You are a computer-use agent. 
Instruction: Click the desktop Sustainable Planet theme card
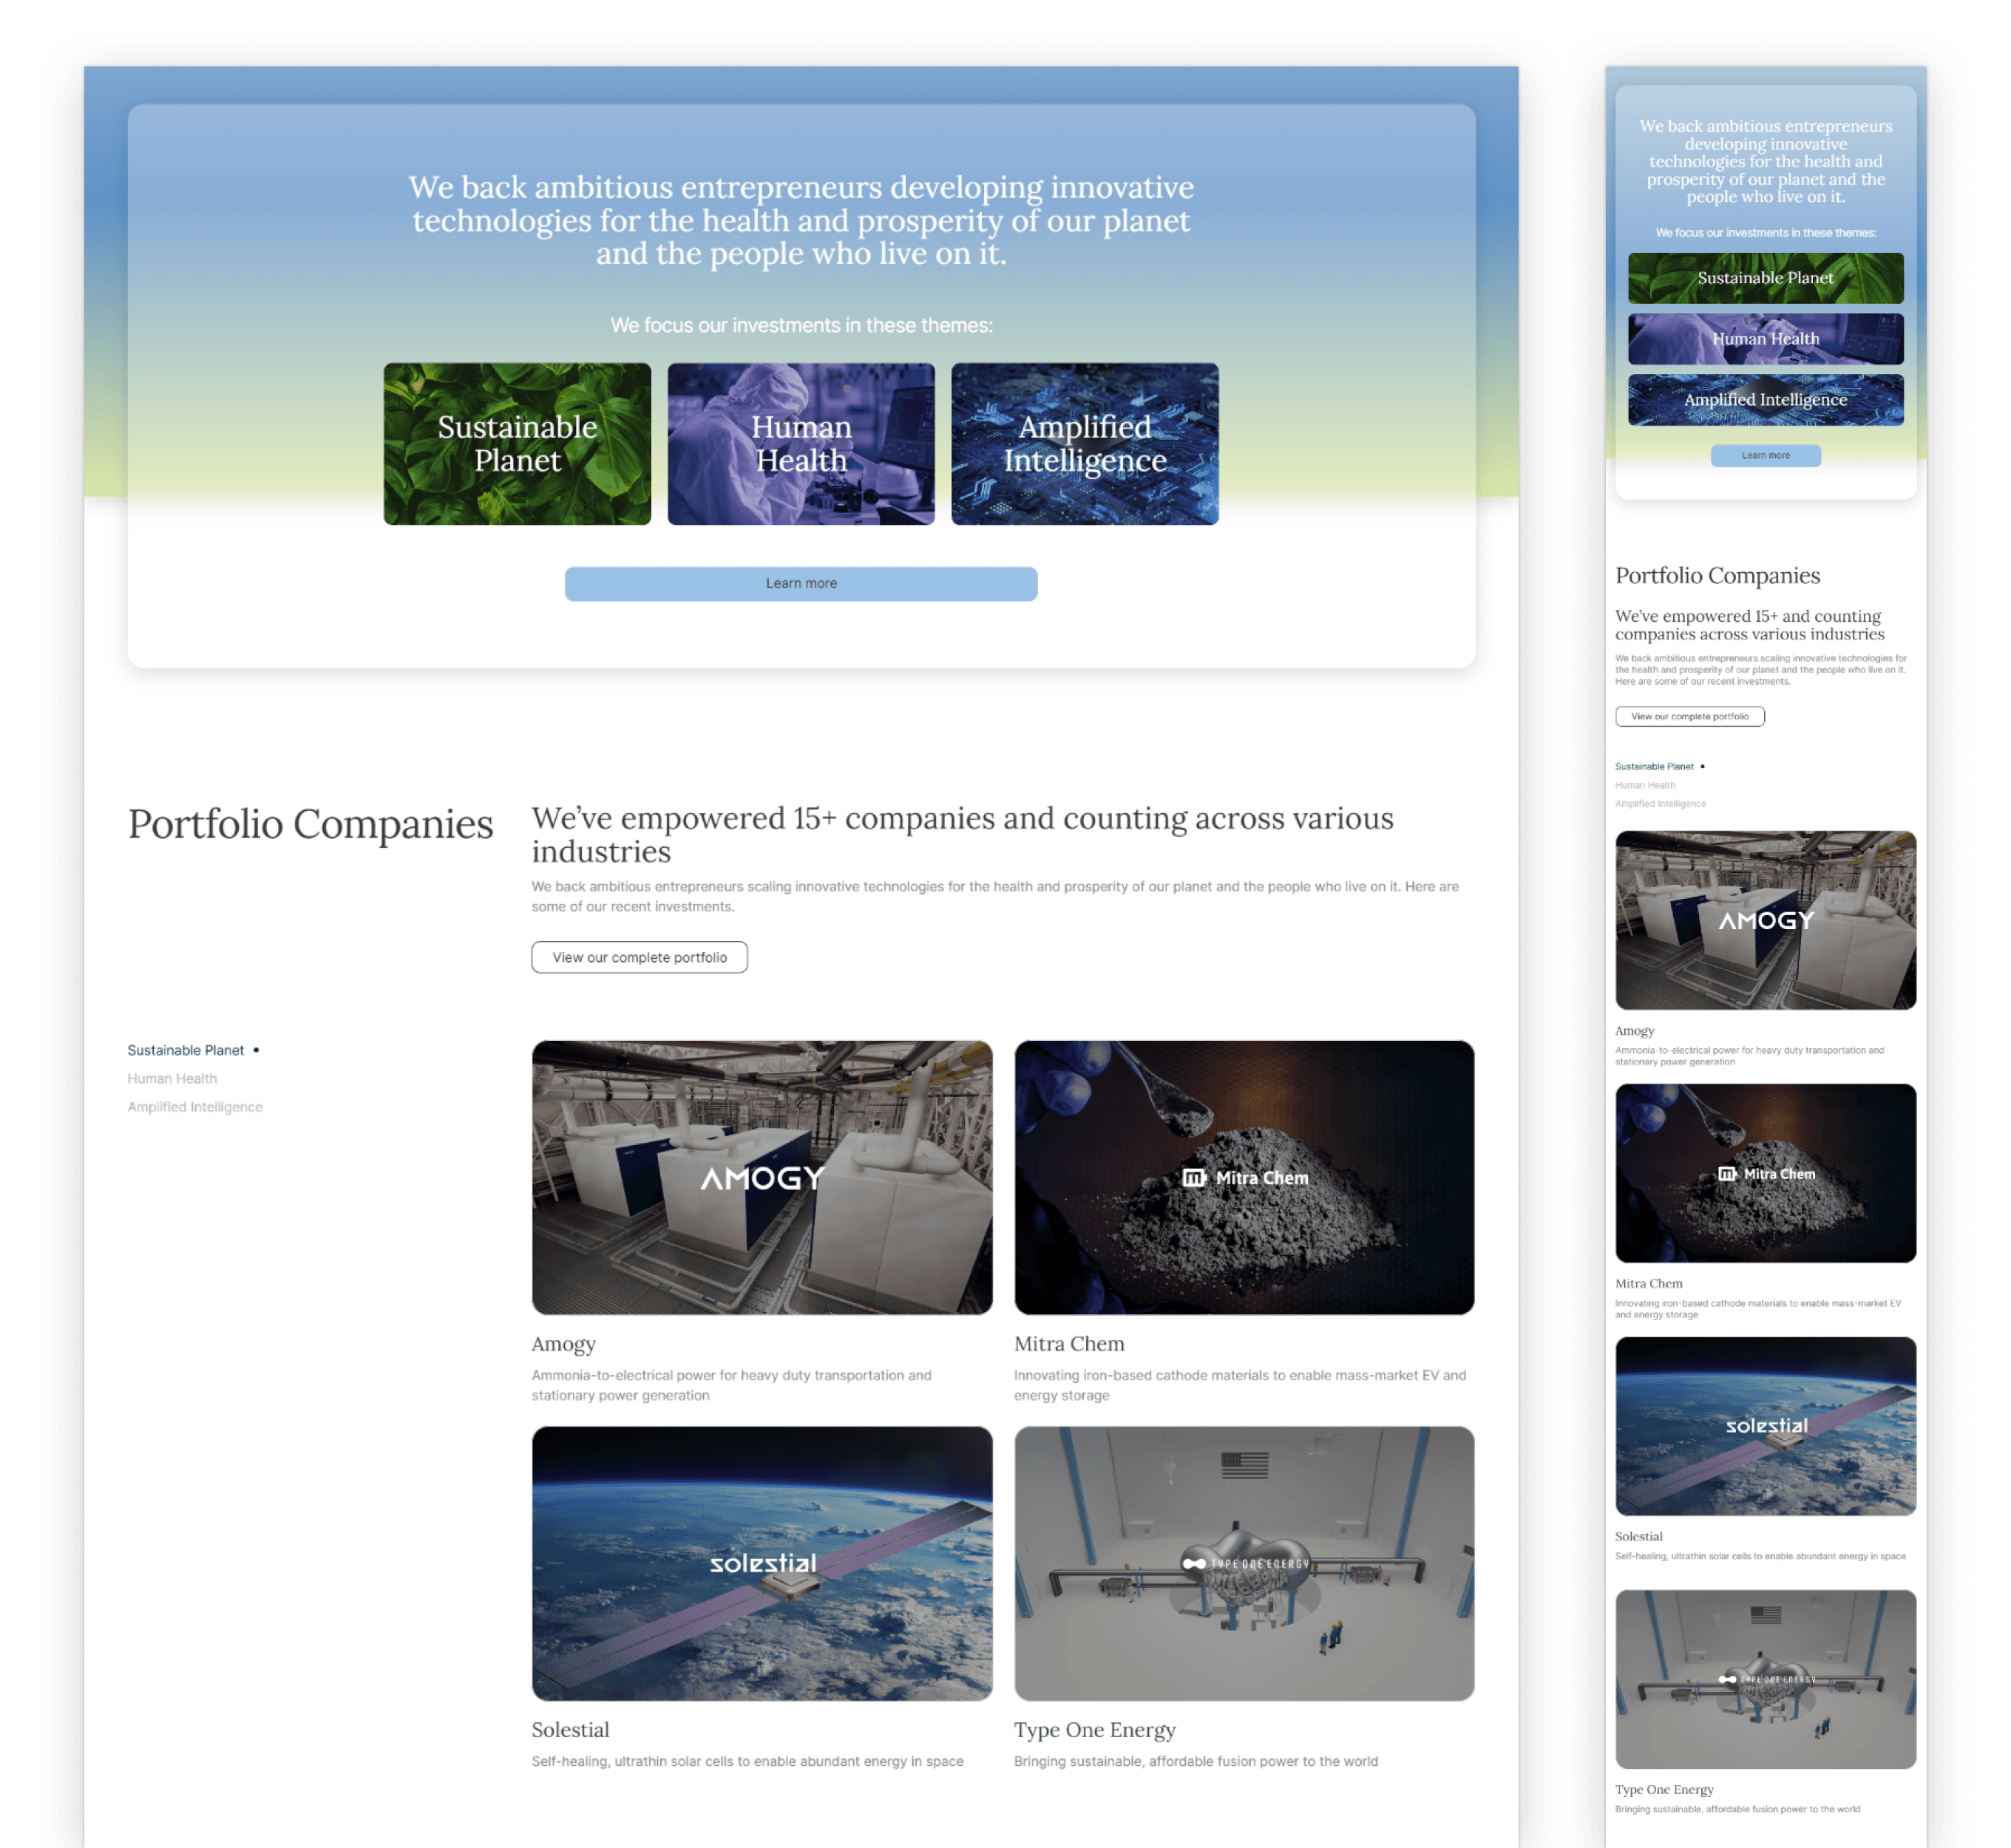517,444
